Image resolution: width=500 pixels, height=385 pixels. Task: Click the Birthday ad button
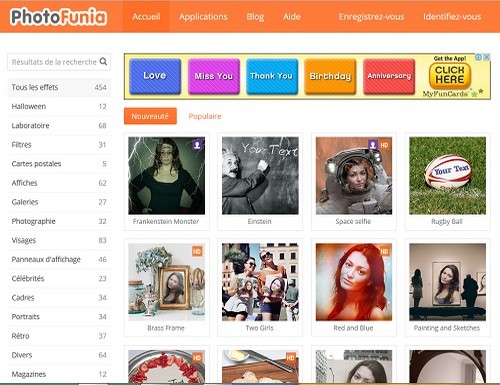tap(330, 76)
